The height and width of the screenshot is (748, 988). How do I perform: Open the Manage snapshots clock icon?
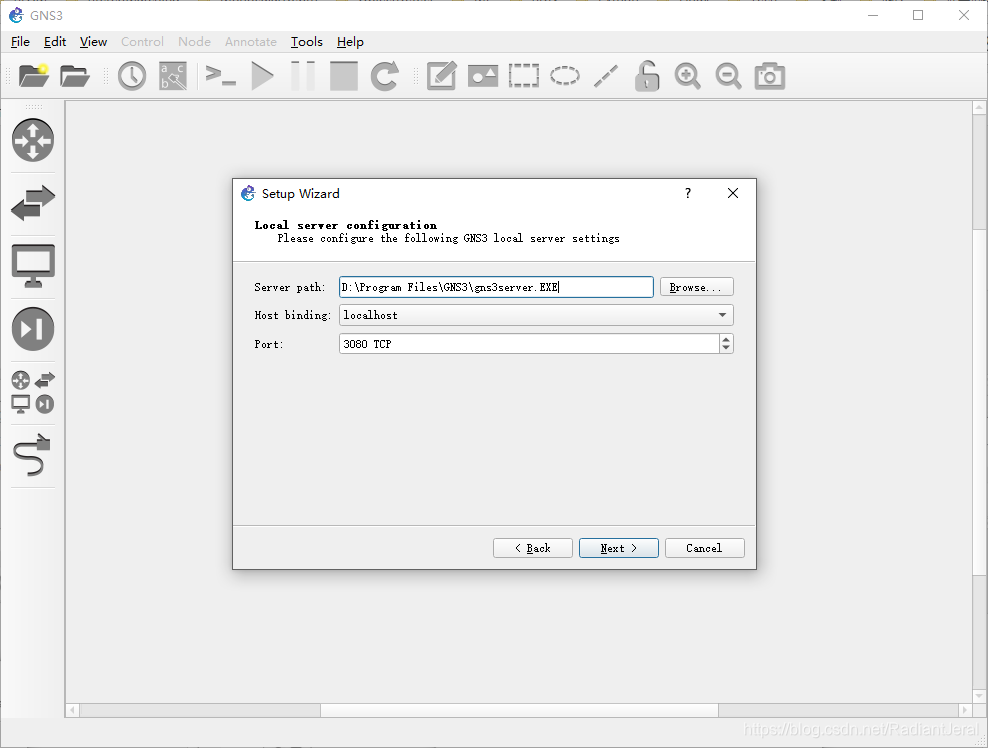pos(132,76)
